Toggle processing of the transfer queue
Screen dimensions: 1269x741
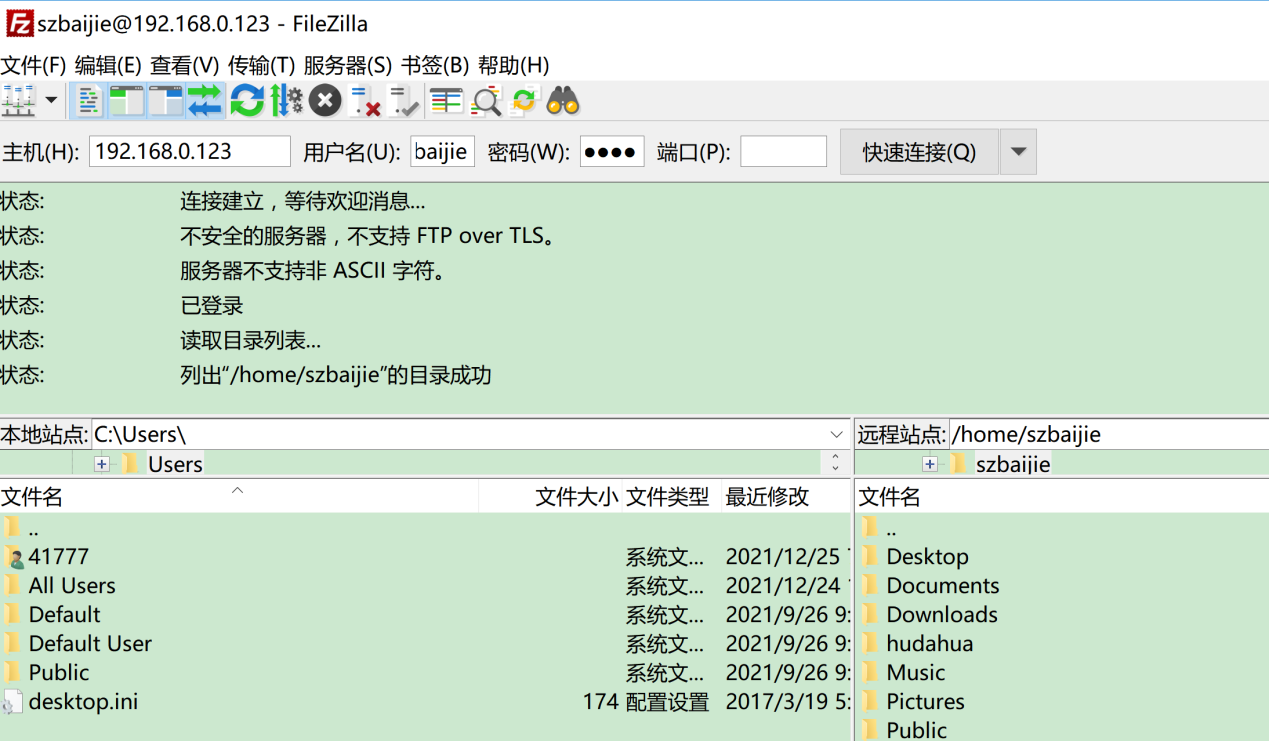[286, 101]
